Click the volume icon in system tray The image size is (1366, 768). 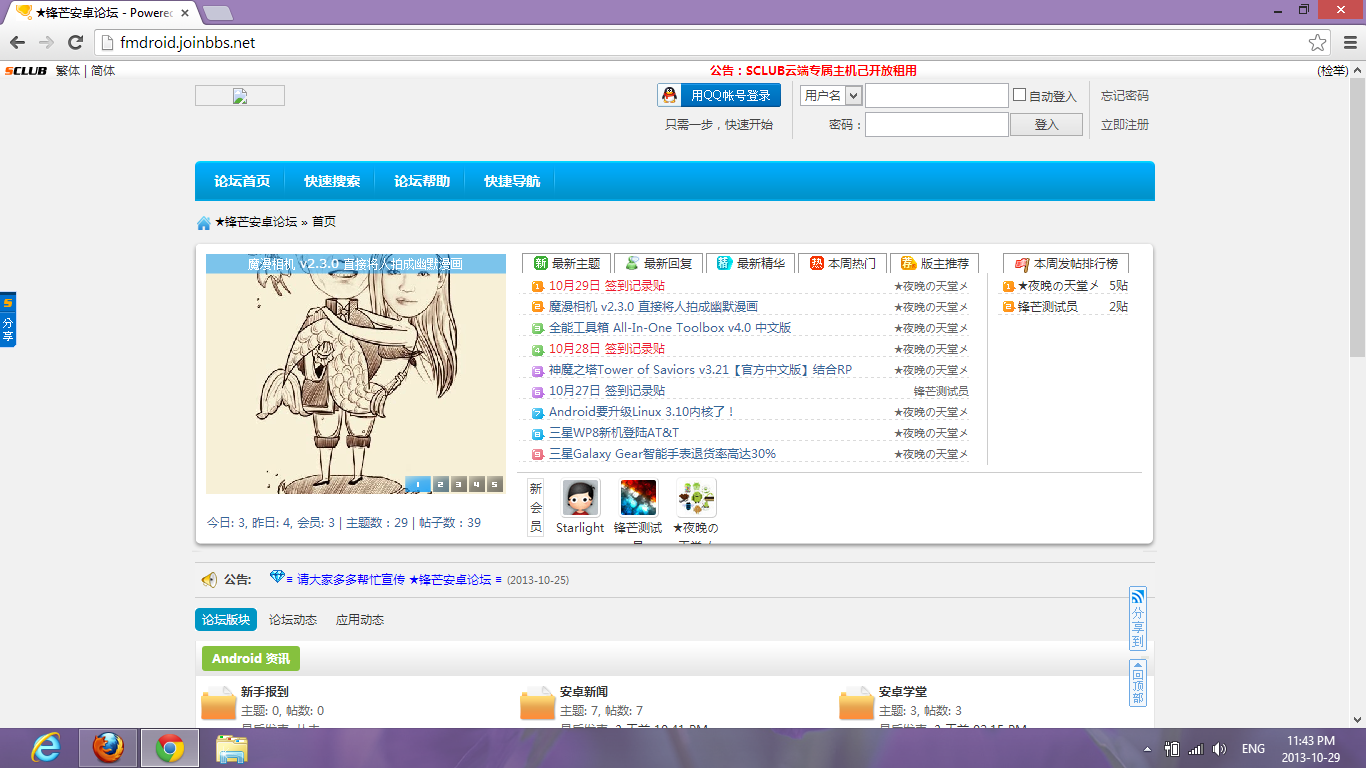[1219, 749]
